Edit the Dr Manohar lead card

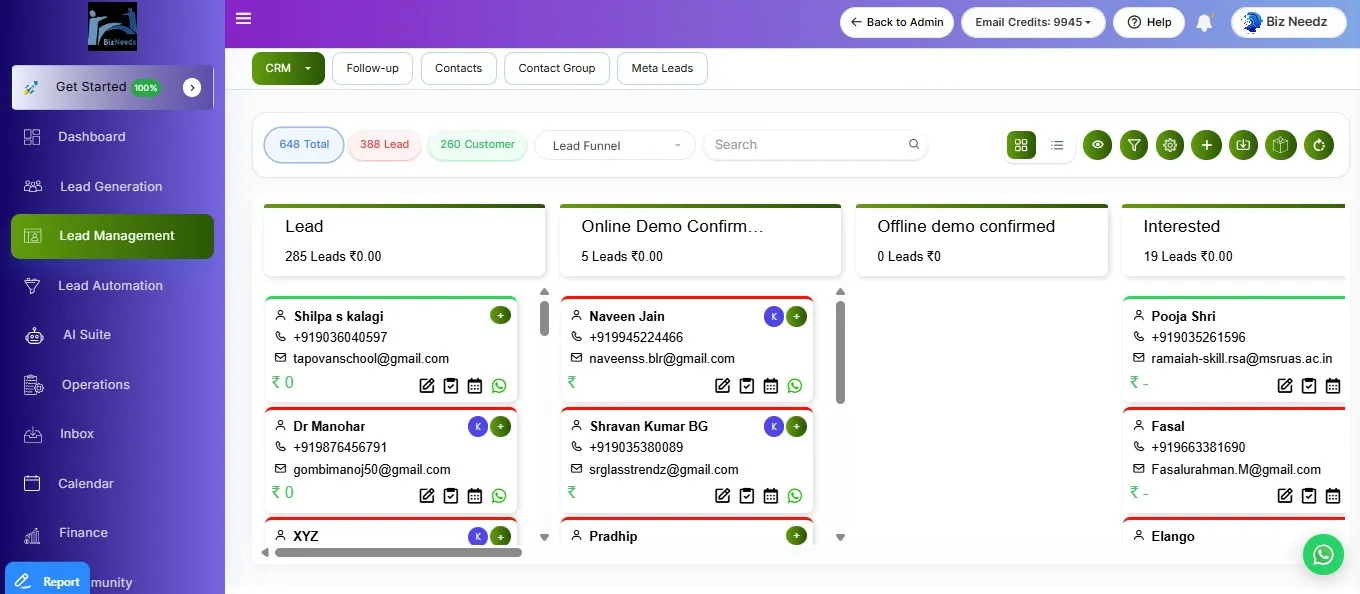point(427,496)
